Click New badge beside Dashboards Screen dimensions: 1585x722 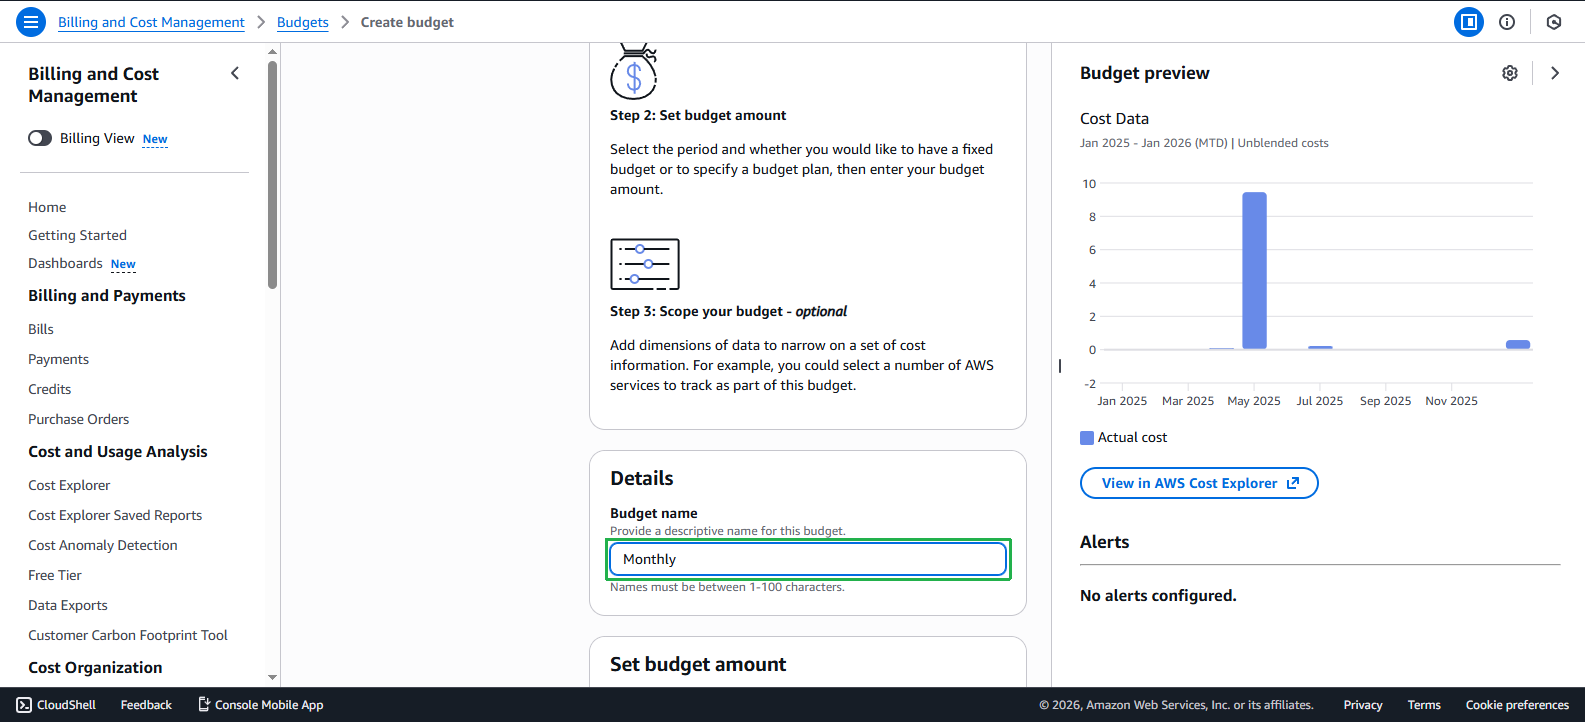(x=123, y=264)
